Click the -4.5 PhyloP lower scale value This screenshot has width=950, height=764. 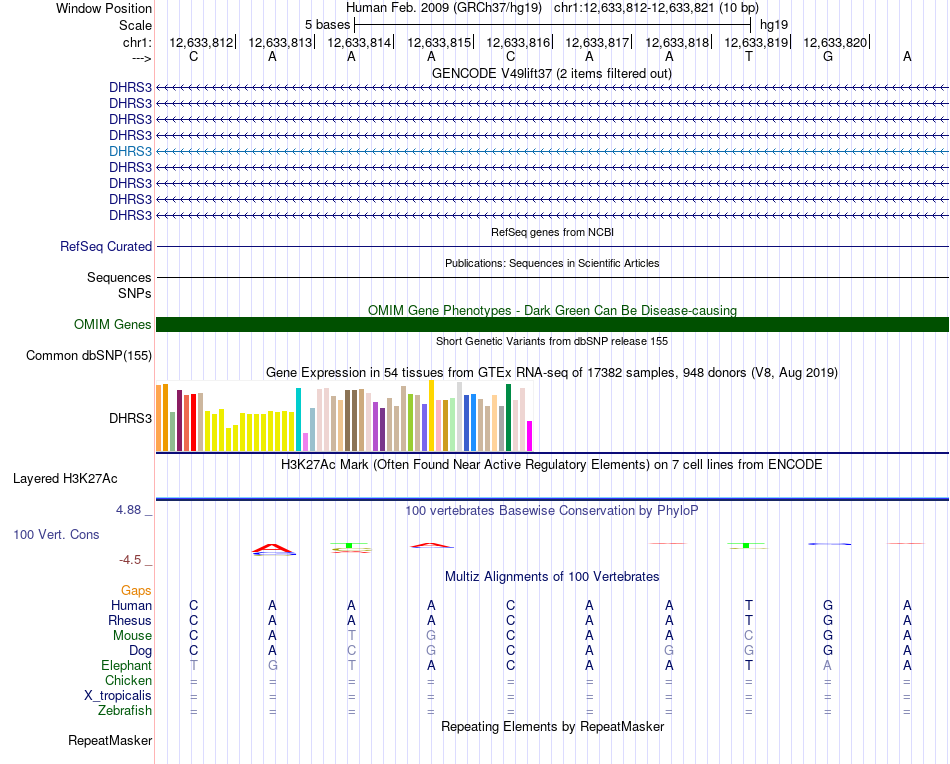pos(130,560)
